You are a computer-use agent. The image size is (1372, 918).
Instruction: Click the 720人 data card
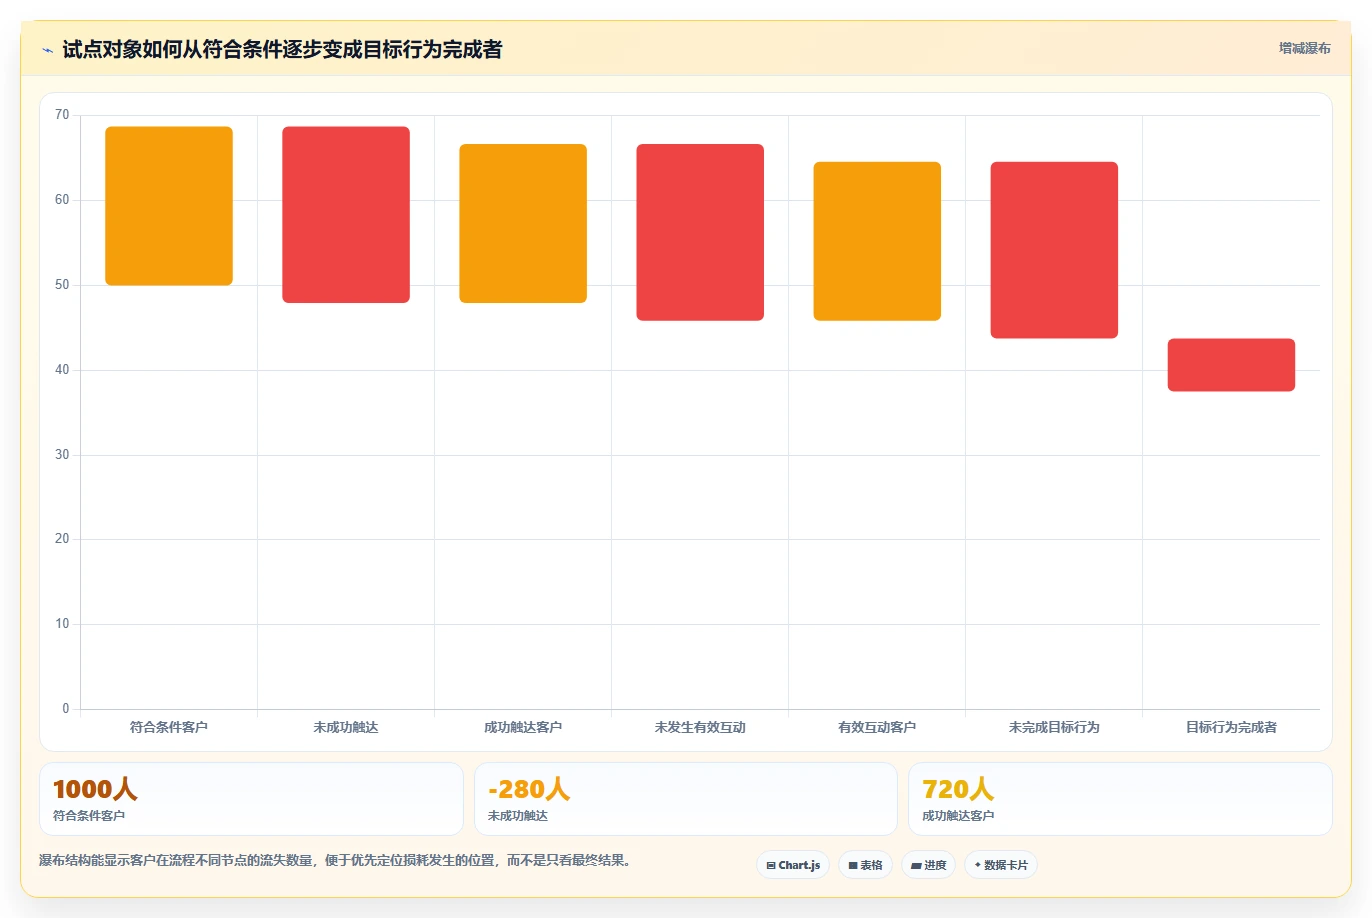1120,799
